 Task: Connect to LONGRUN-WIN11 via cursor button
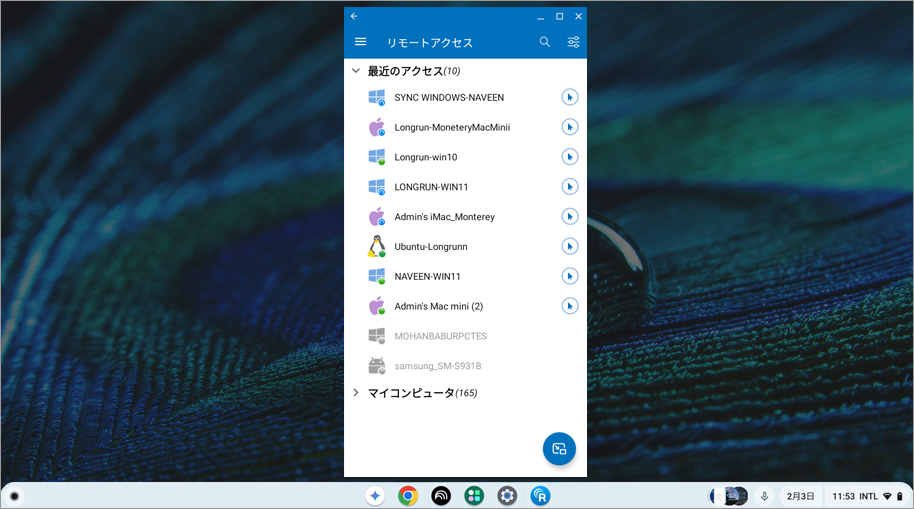pyautogui.click(x=570, y=187)
